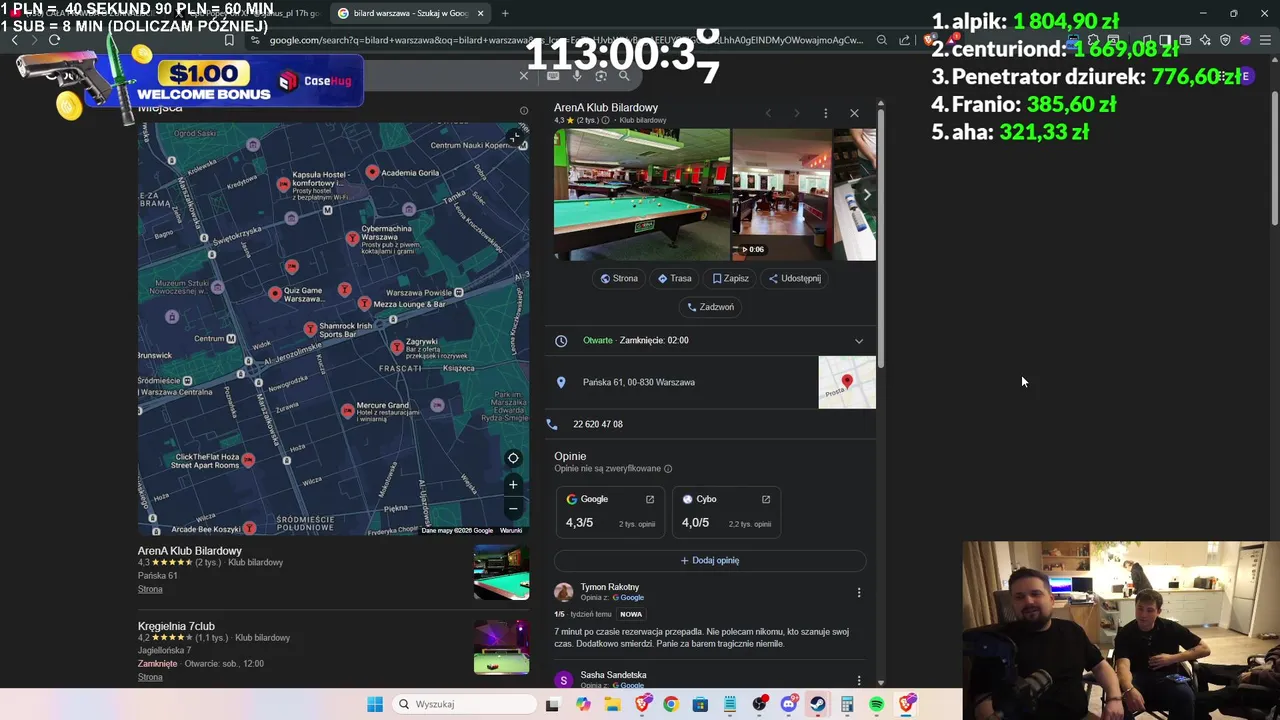Open a new browser tab
1280x720 pixels.
(x=505, y=13)
